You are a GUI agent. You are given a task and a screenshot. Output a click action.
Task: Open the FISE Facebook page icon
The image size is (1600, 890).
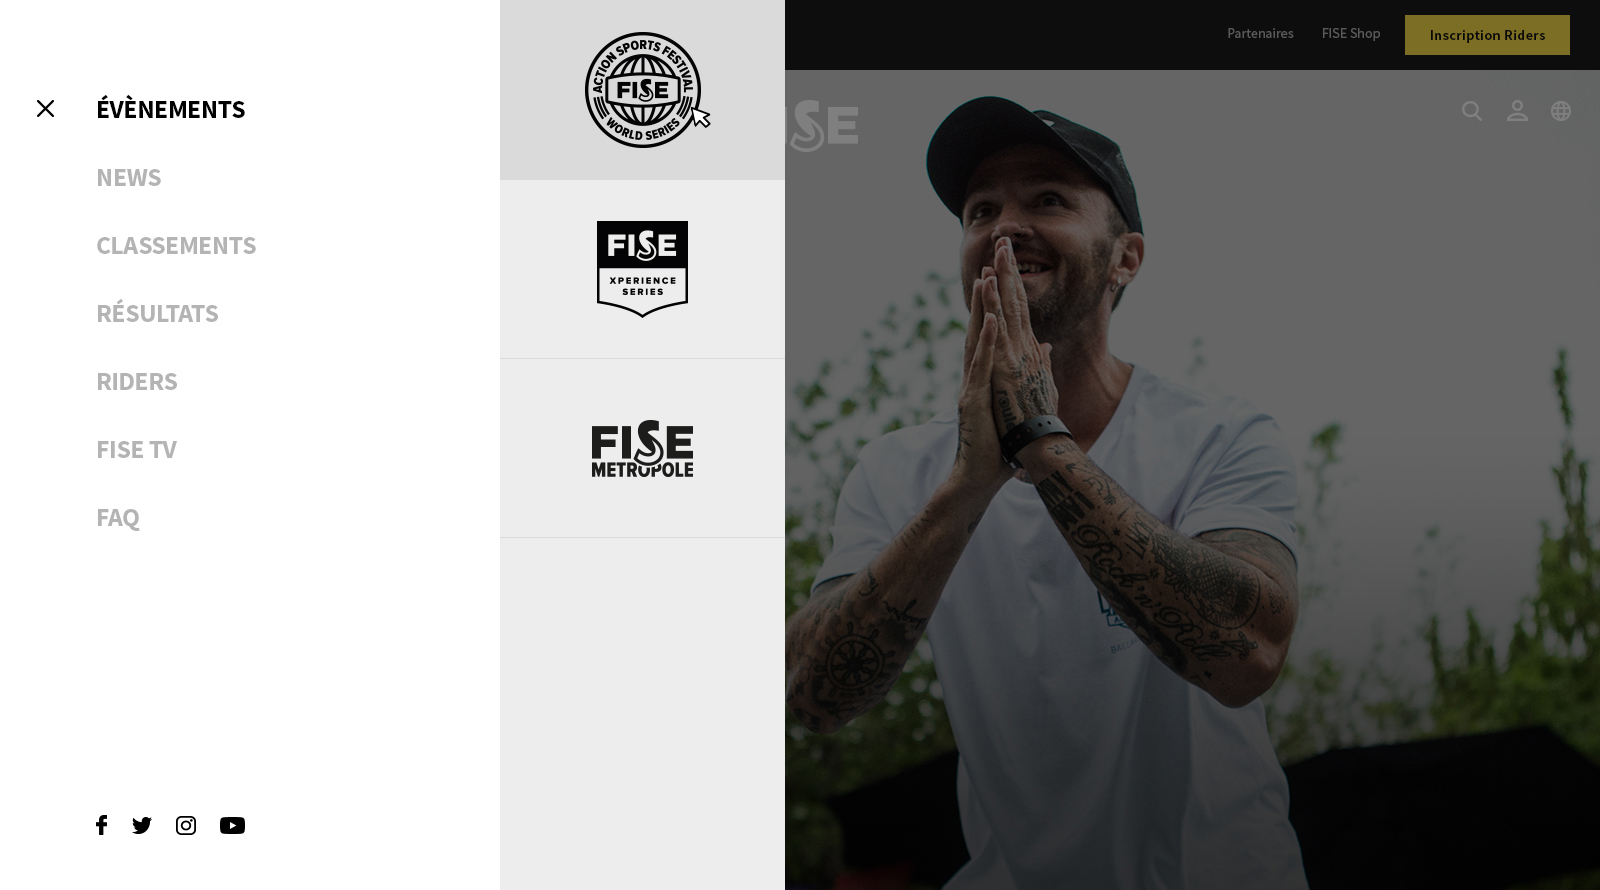(x=101, y=825)
